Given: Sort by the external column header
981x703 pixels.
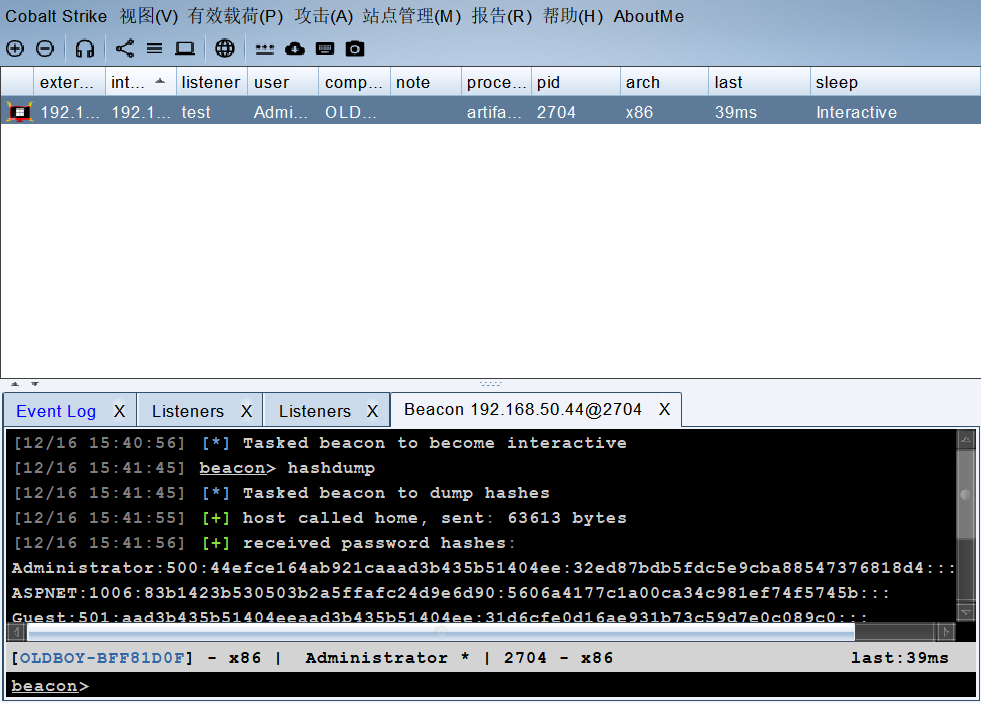Looking at the screenshot, I should point(69,82).
